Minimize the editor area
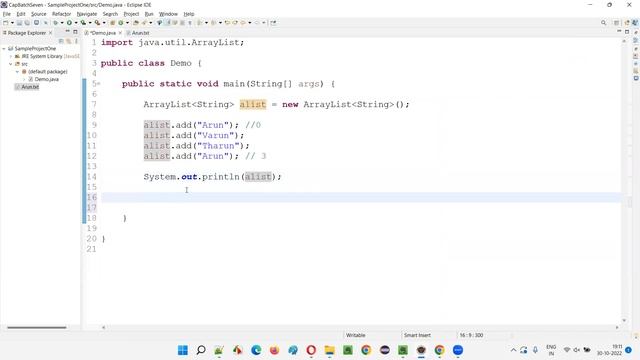Viewport: 640px width, 360px height. [619, 31]
